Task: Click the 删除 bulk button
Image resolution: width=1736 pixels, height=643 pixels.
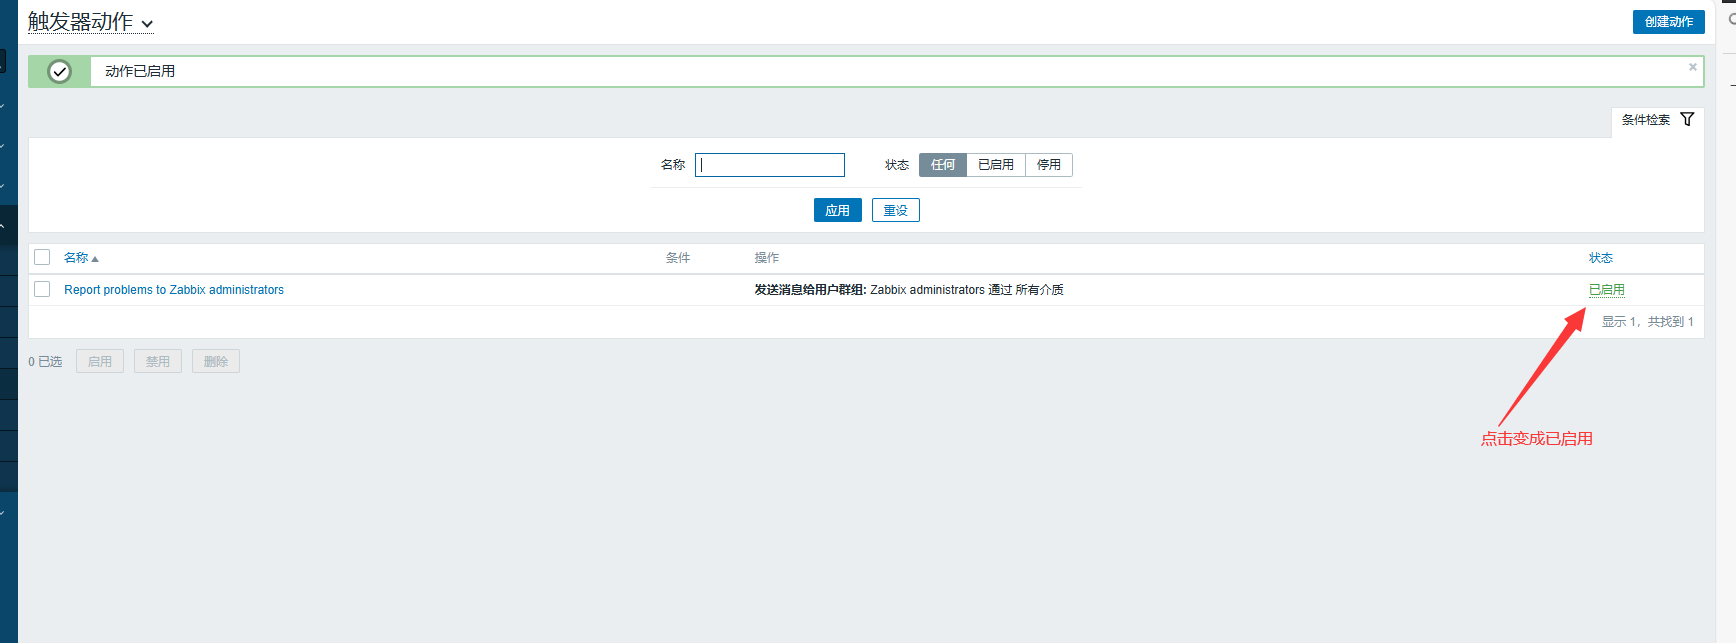Action: (216, 361)
